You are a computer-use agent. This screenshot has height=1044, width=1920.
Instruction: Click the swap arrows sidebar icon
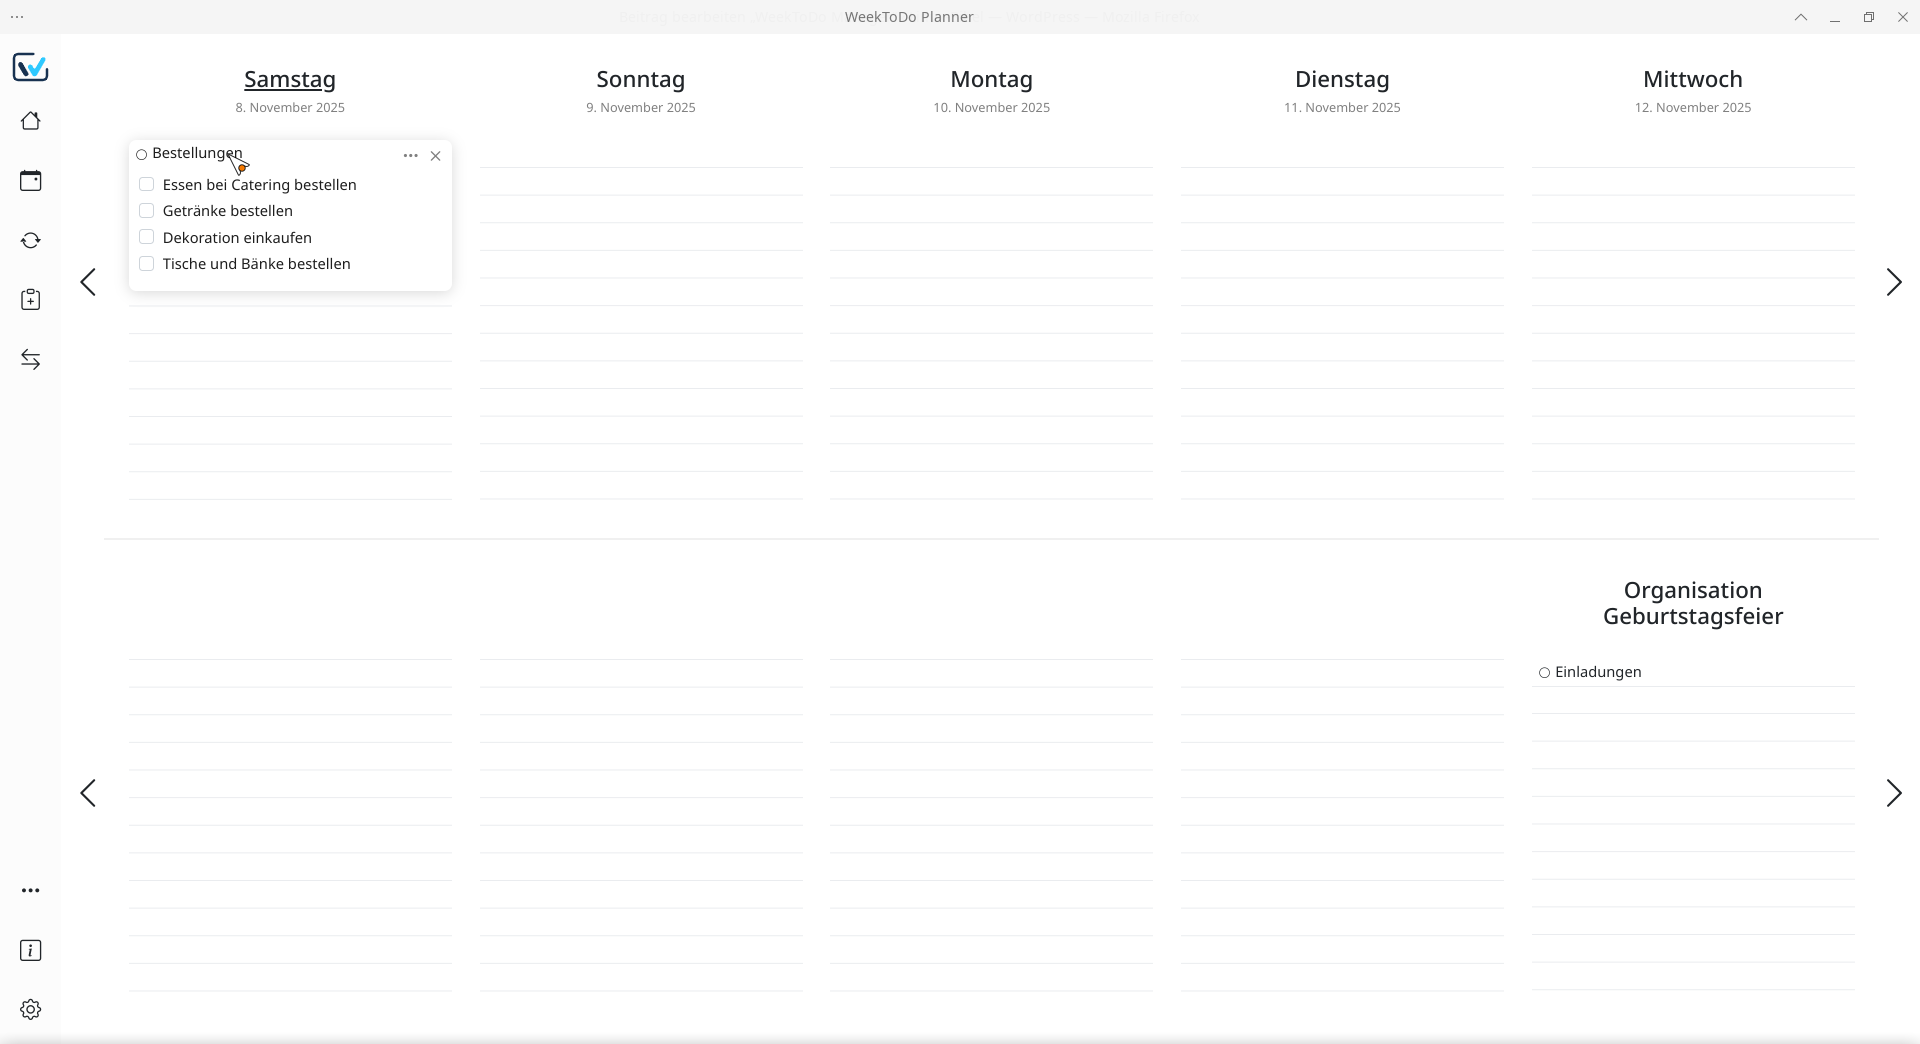click(31, 360)
